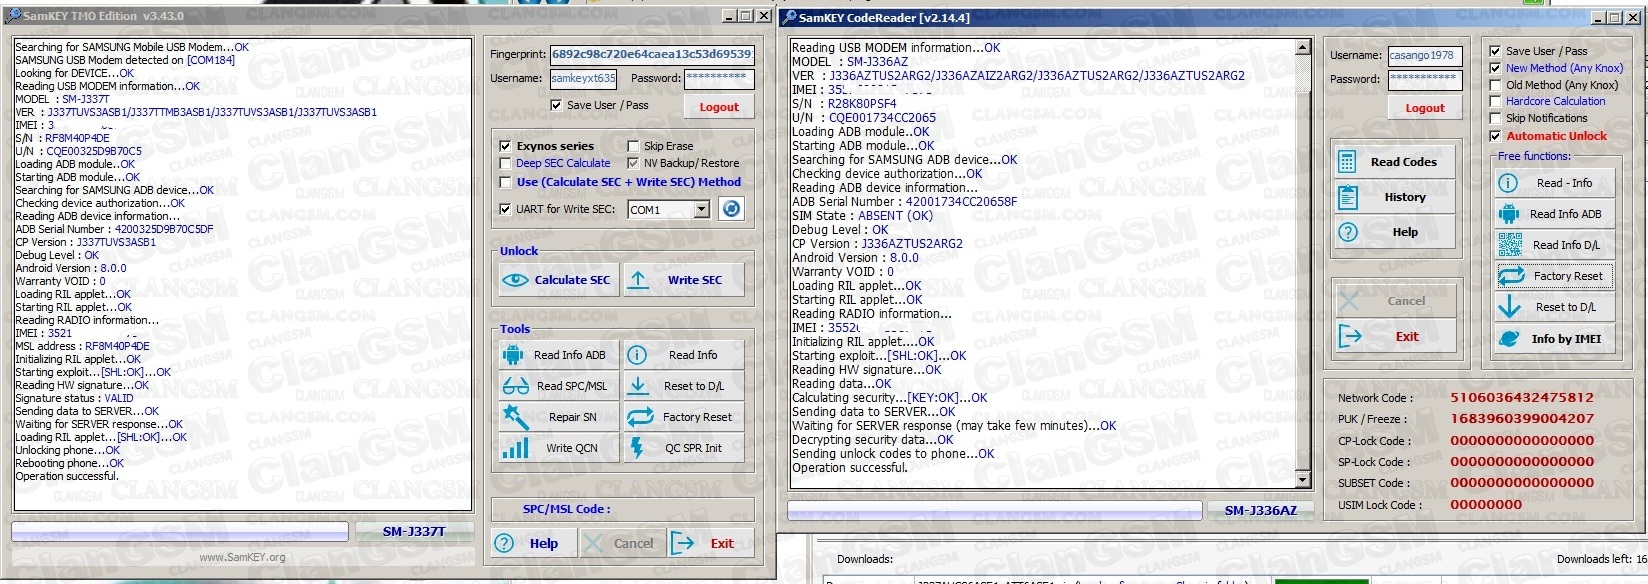The width and height of the screenshot is (1648, 584).
Task: Click QC SPR Init lightning button
Action: tap(684, 448)
